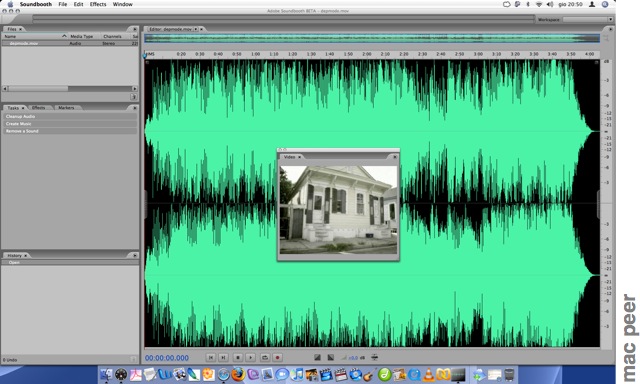The width and height of the screenshot is (640, 384).
Task: Toggle loop playback button
Action: 265,357
